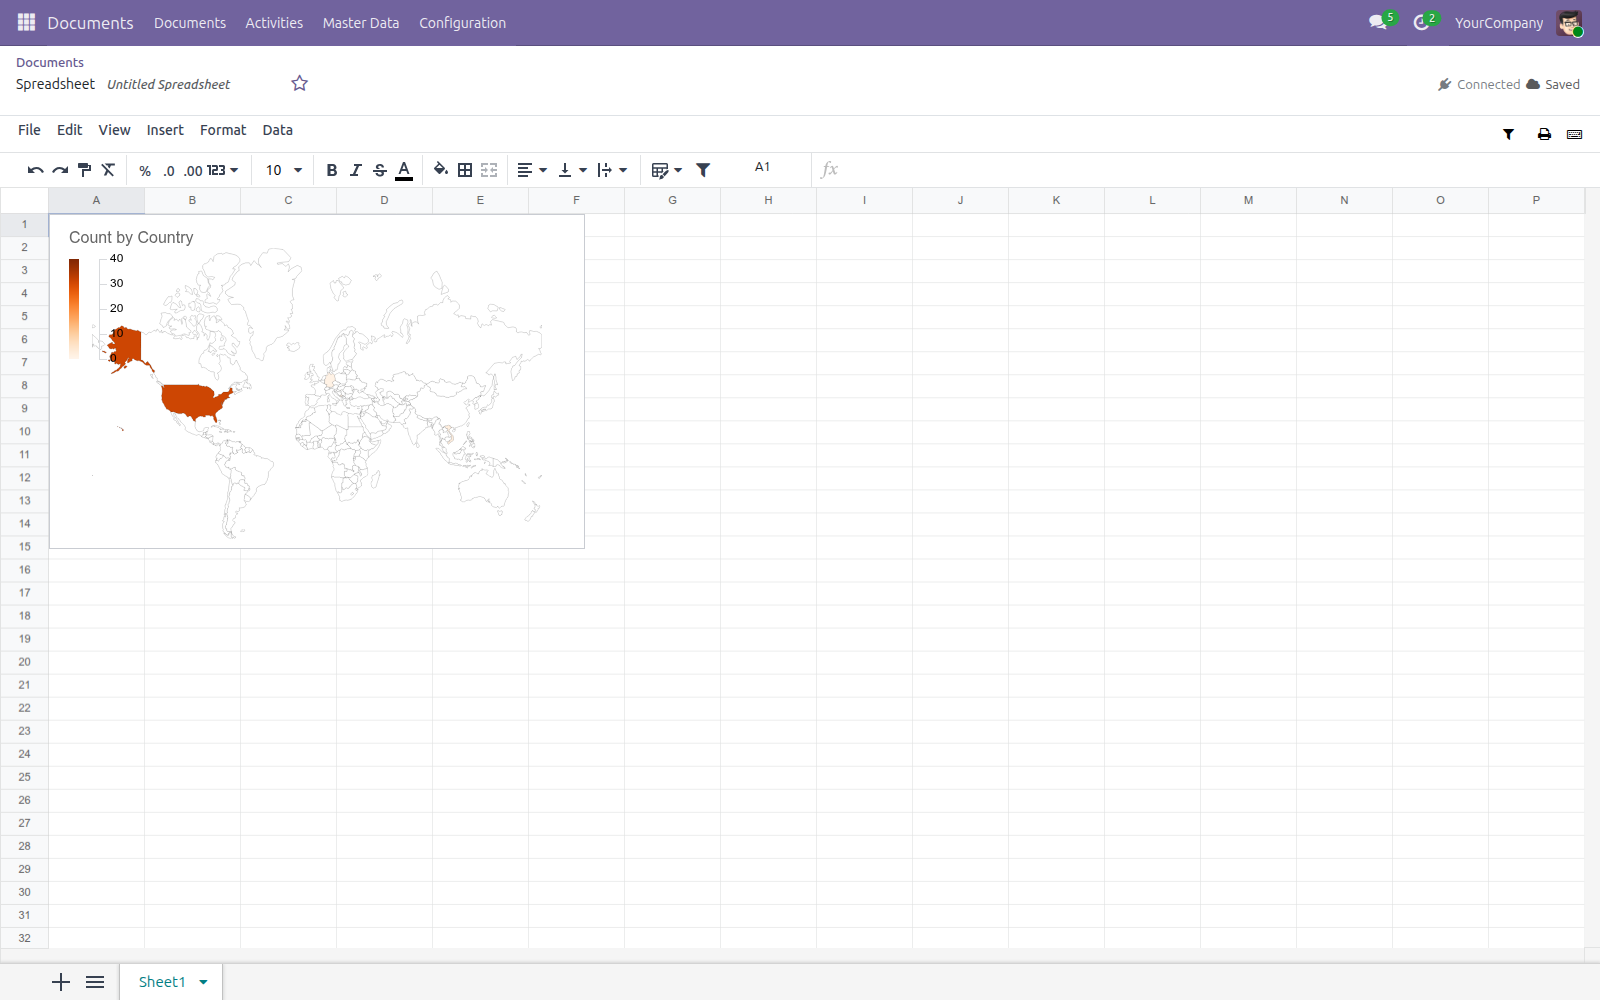Increase the decimal places
Screen dimensions: 1600x1000
pyautogui.click(x=193, y=171)
